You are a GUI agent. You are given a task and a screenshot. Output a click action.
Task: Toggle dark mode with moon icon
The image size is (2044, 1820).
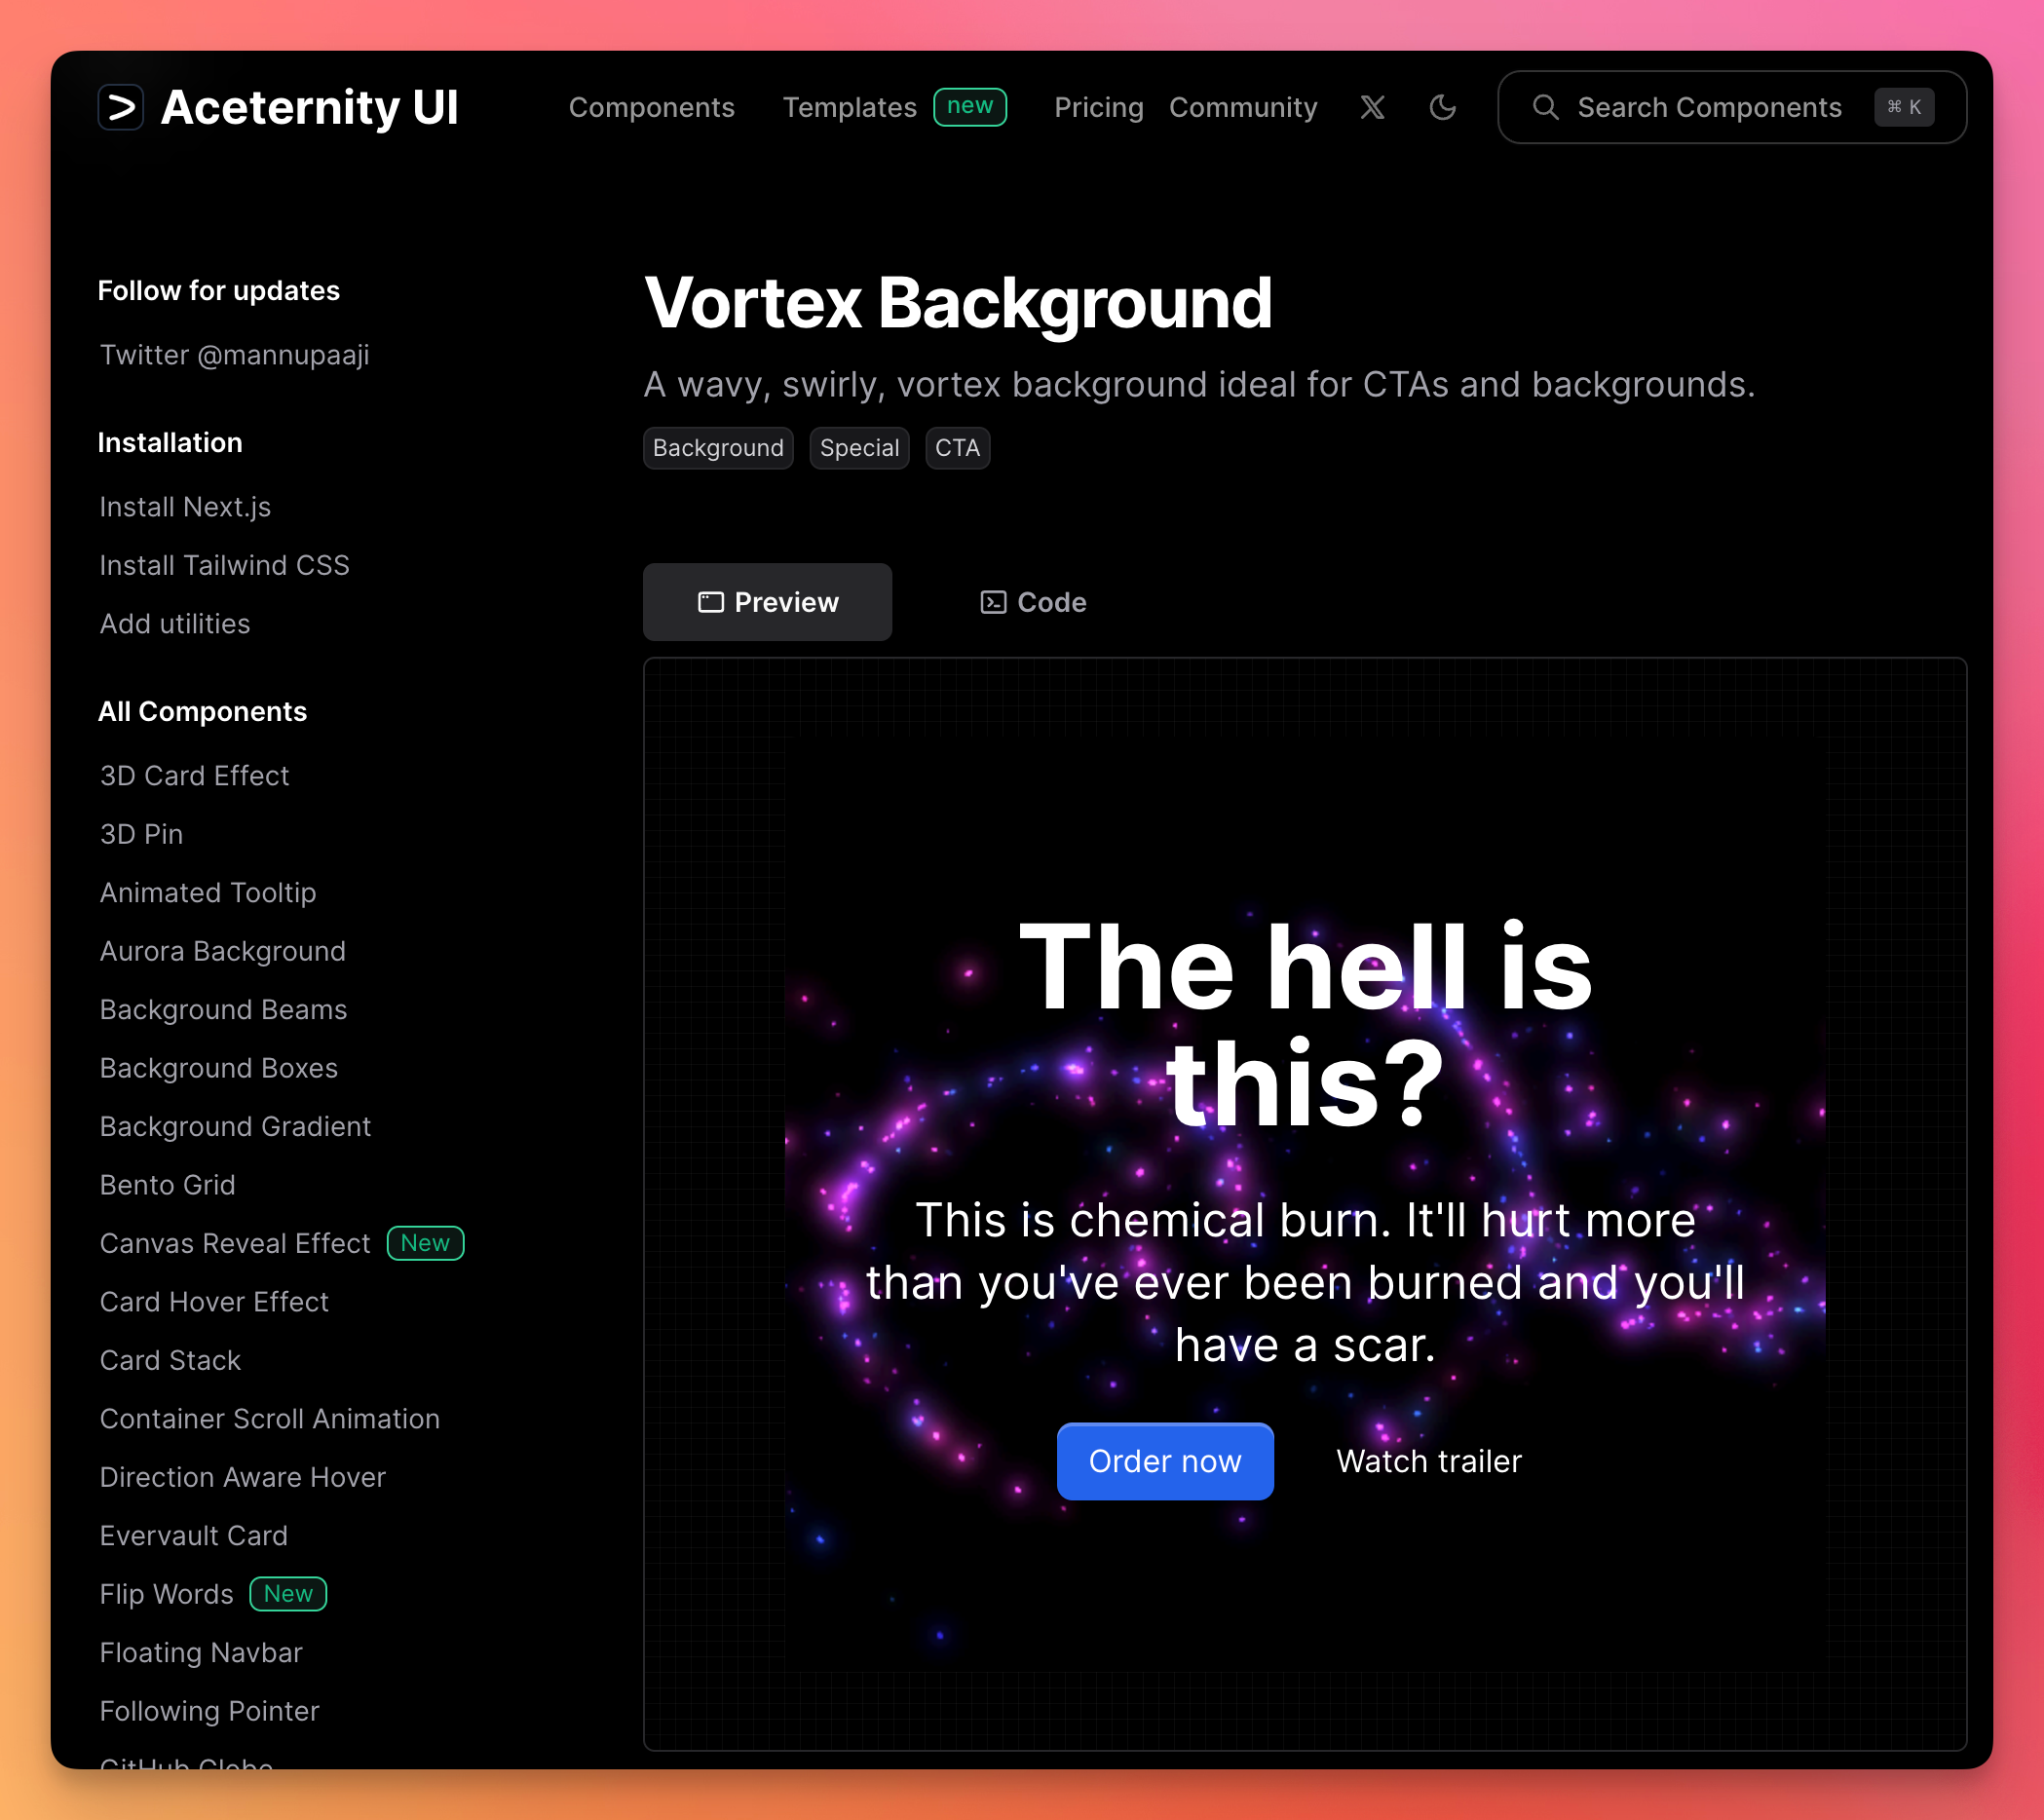pos(1442,107)
